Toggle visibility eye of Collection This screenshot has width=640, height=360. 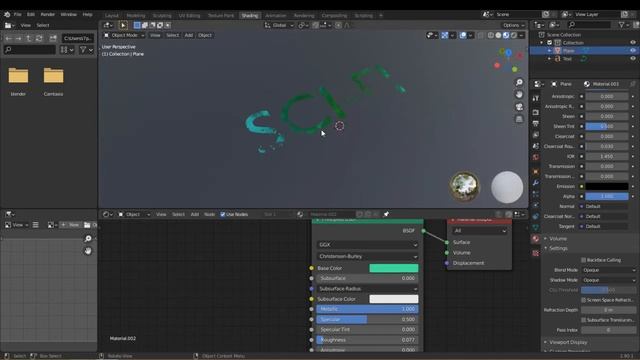click(633, 42)
